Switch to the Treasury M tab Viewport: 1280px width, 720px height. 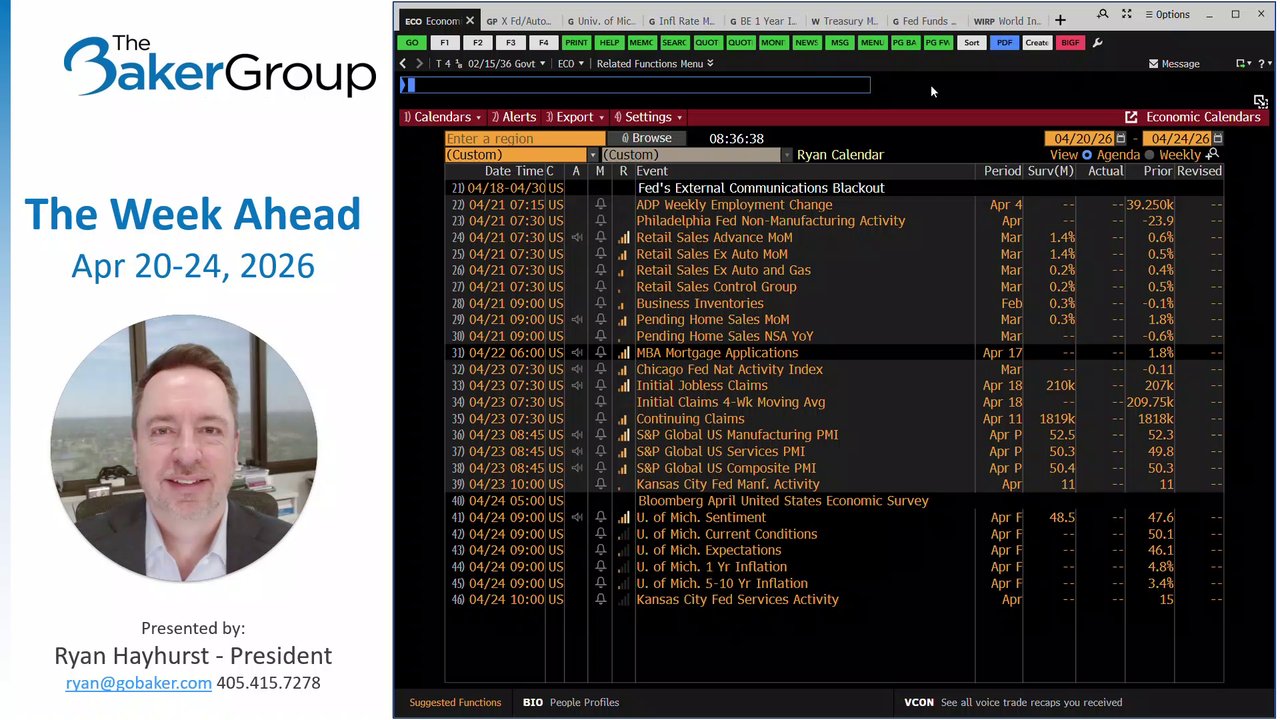844,21
